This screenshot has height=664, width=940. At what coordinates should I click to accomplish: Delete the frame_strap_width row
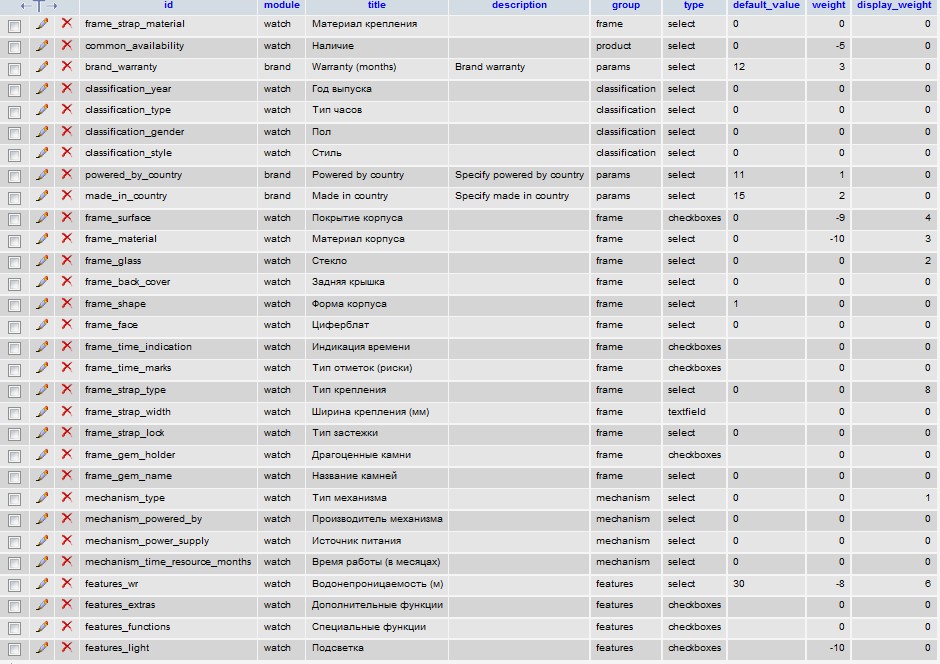[67, 411]
